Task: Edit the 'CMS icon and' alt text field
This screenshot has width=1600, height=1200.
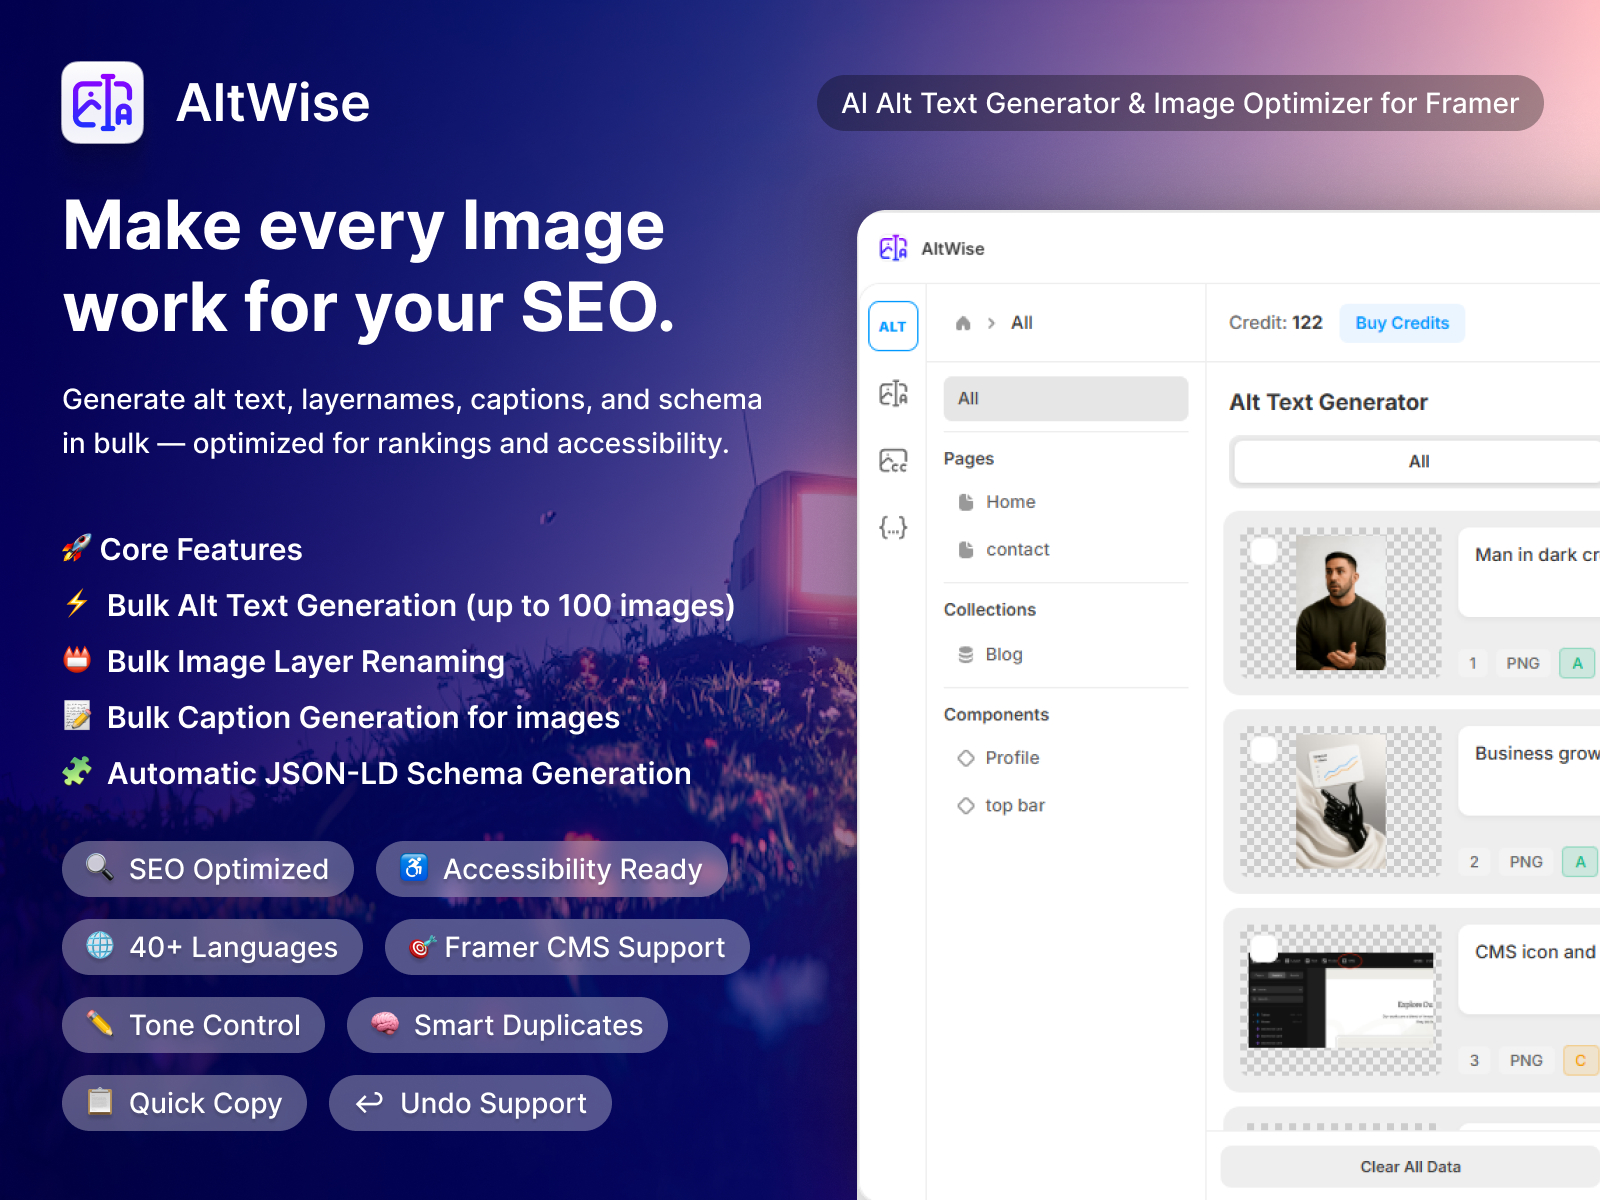Action: click(x=1529, y=970)
